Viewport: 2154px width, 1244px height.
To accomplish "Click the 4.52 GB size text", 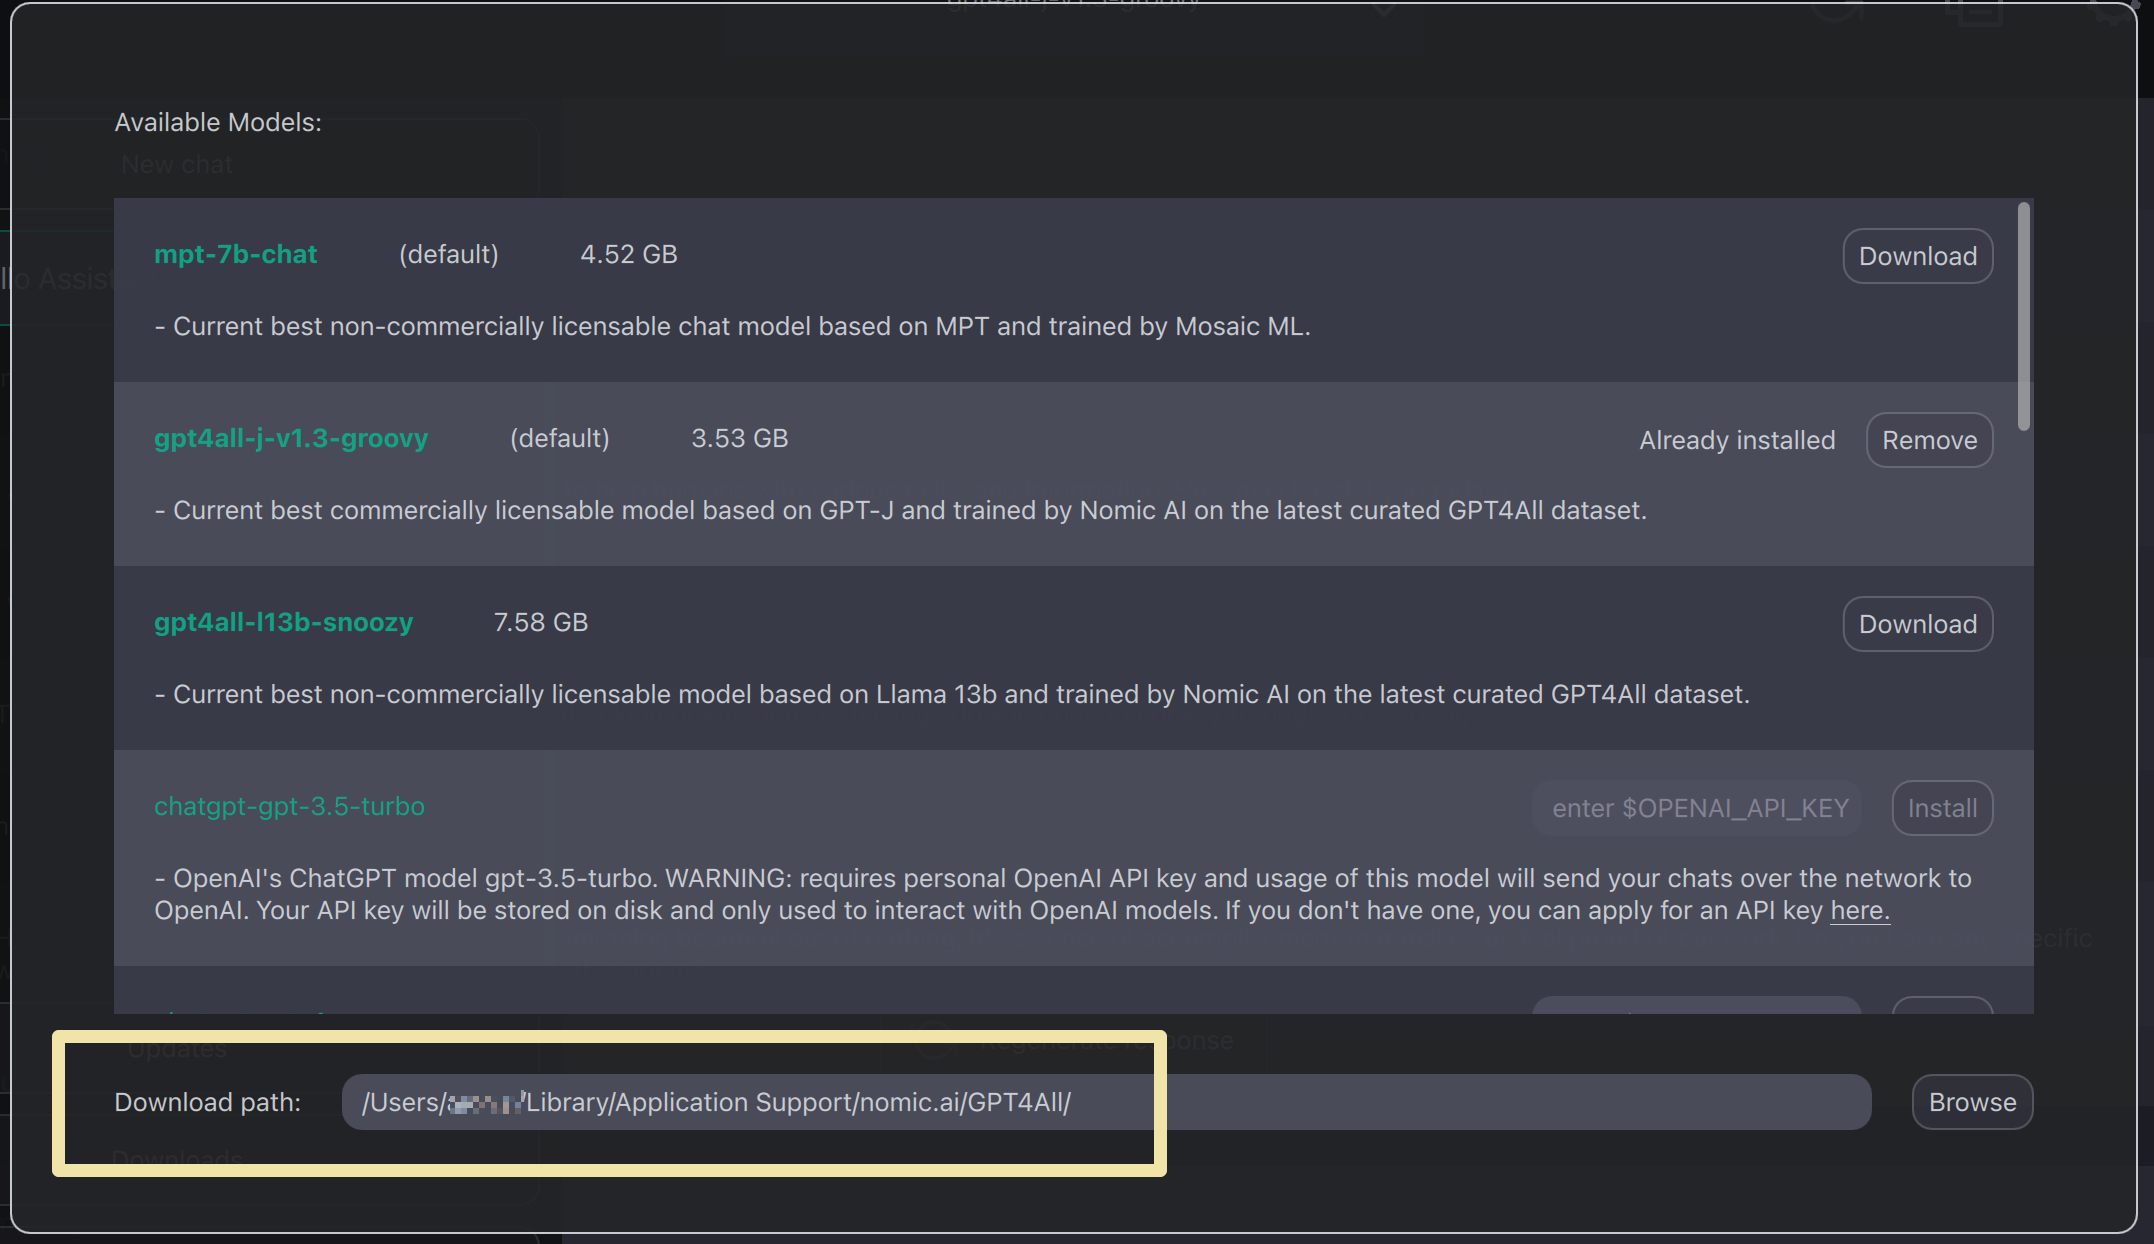I will pyautogui.click(x=628, y=254).
